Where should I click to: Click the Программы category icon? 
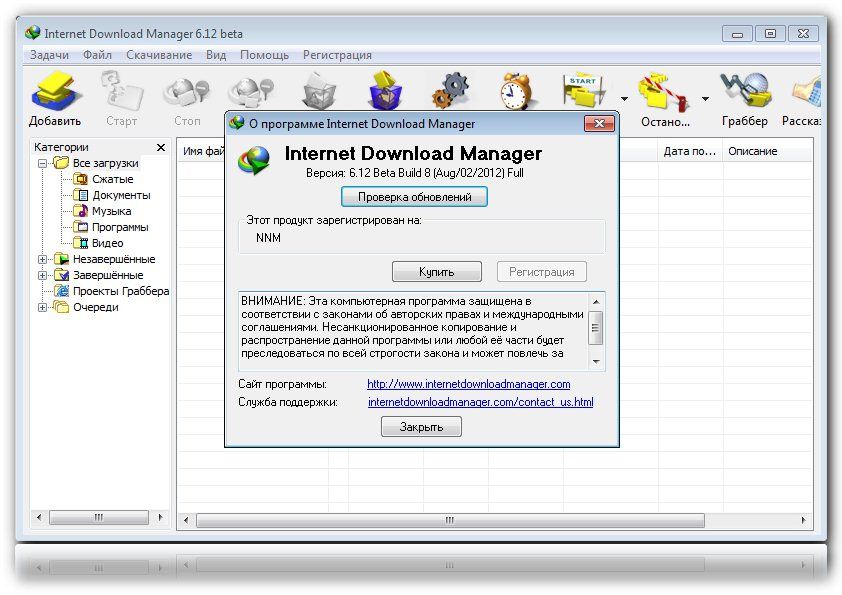[x=81, y=227]
